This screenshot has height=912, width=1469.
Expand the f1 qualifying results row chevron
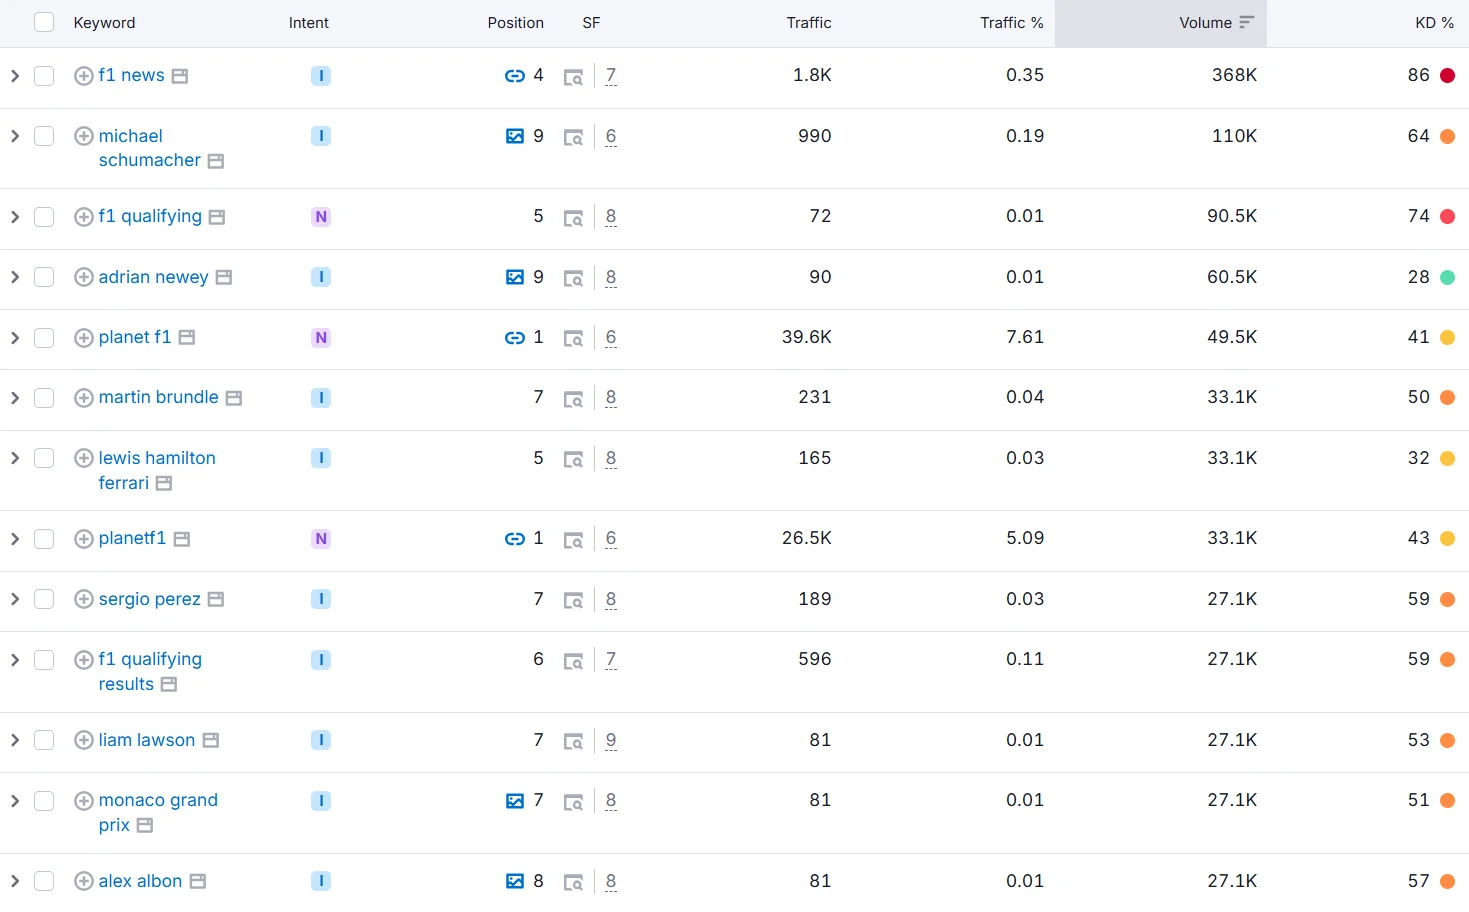click(15, 660)
